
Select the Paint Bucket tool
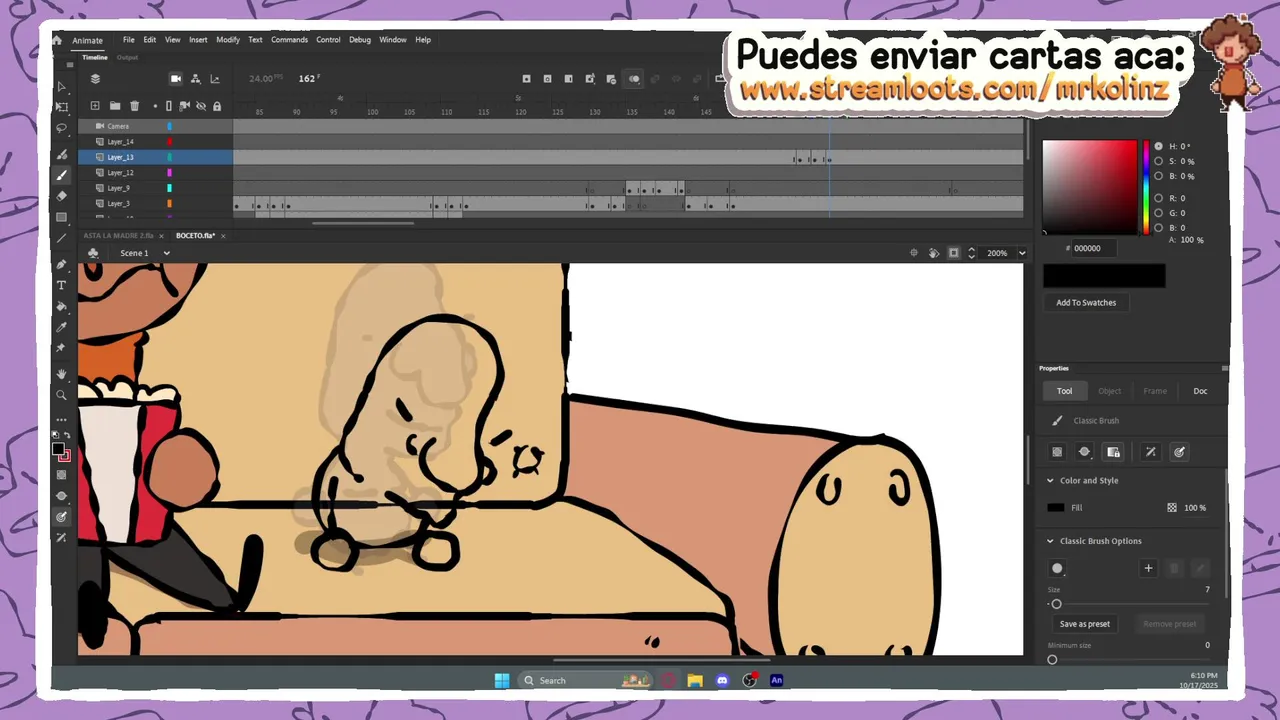tap(61, 306)
